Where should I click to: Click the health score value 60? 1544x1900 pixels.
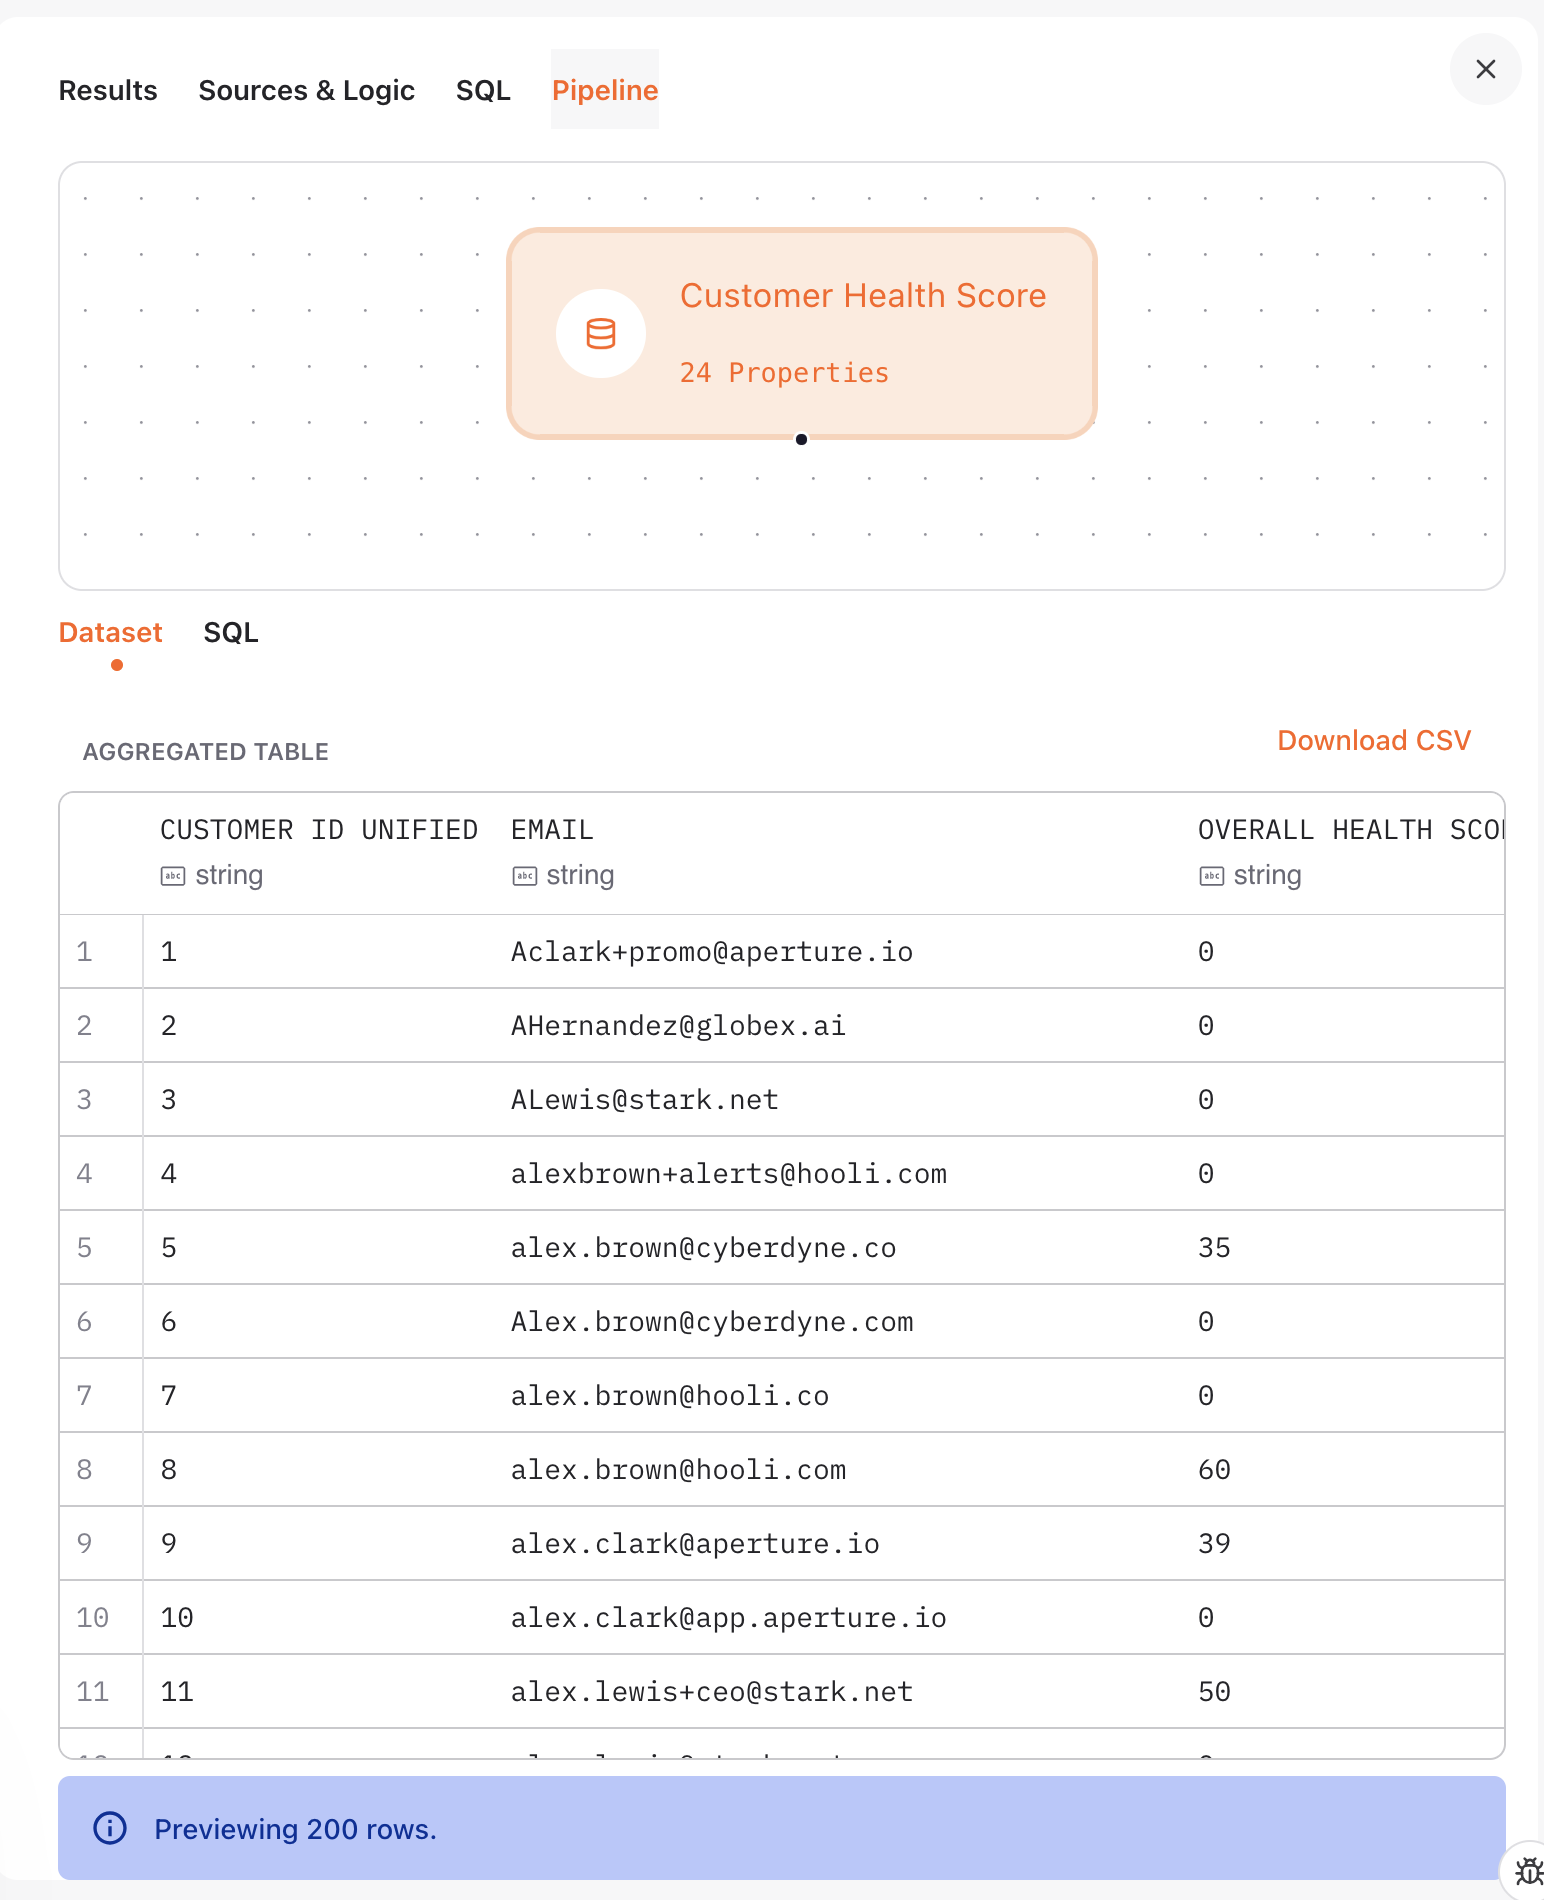[1214, 1469]
